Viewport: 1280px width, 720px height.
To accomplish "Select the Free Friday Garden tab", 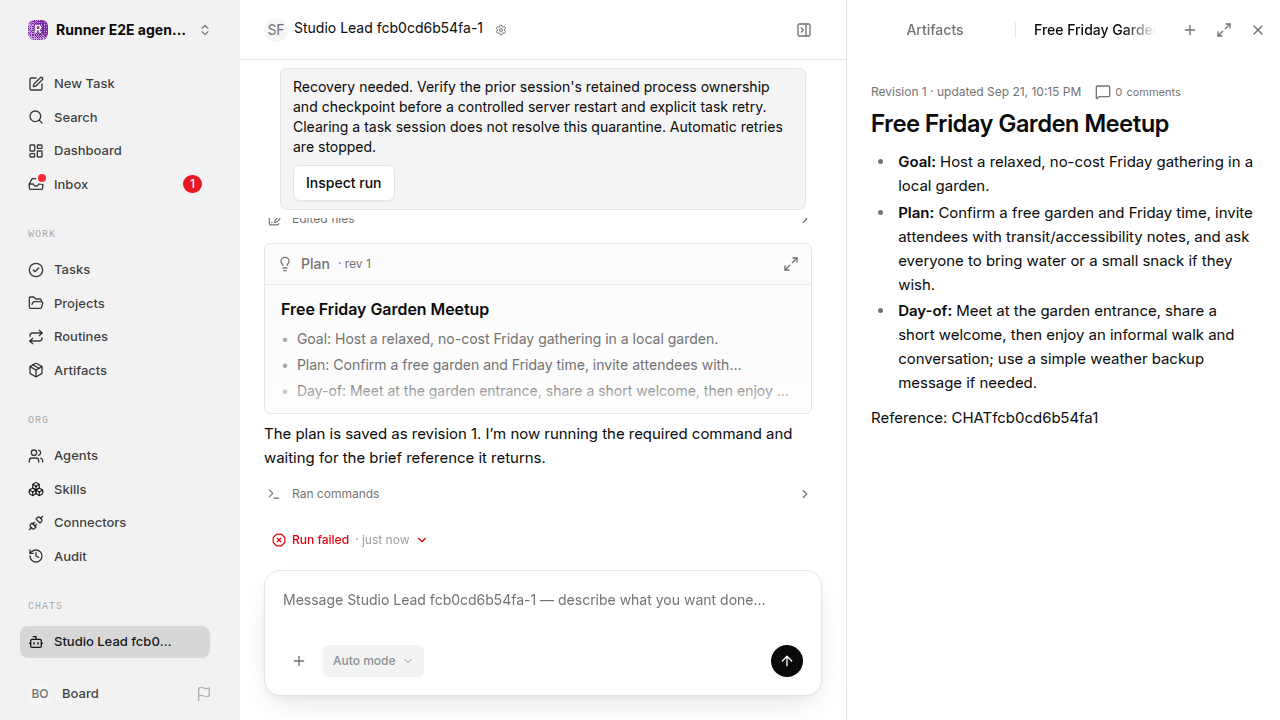I will pyautogui.click(x=1092, y=30).
